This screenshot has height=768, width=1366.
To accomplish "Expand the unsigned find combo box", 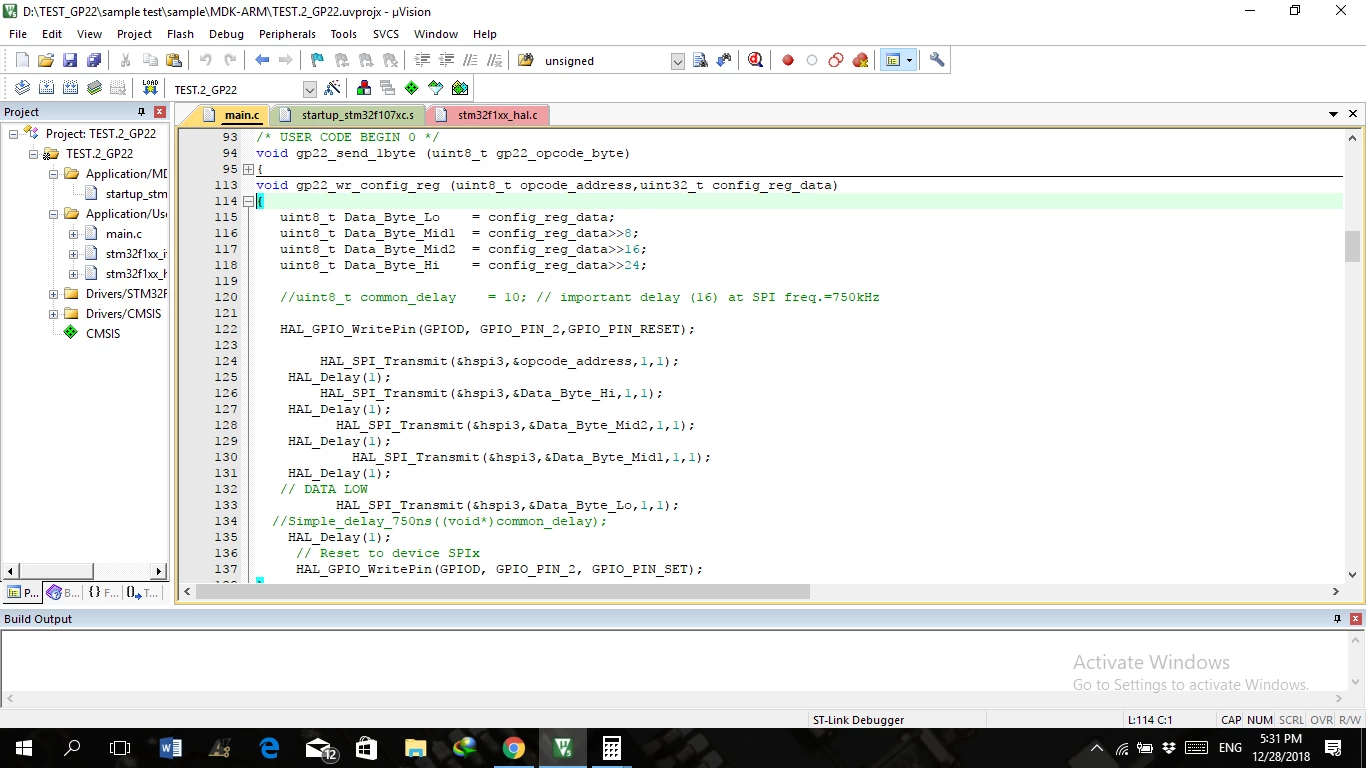I will [x=677, y=61].
